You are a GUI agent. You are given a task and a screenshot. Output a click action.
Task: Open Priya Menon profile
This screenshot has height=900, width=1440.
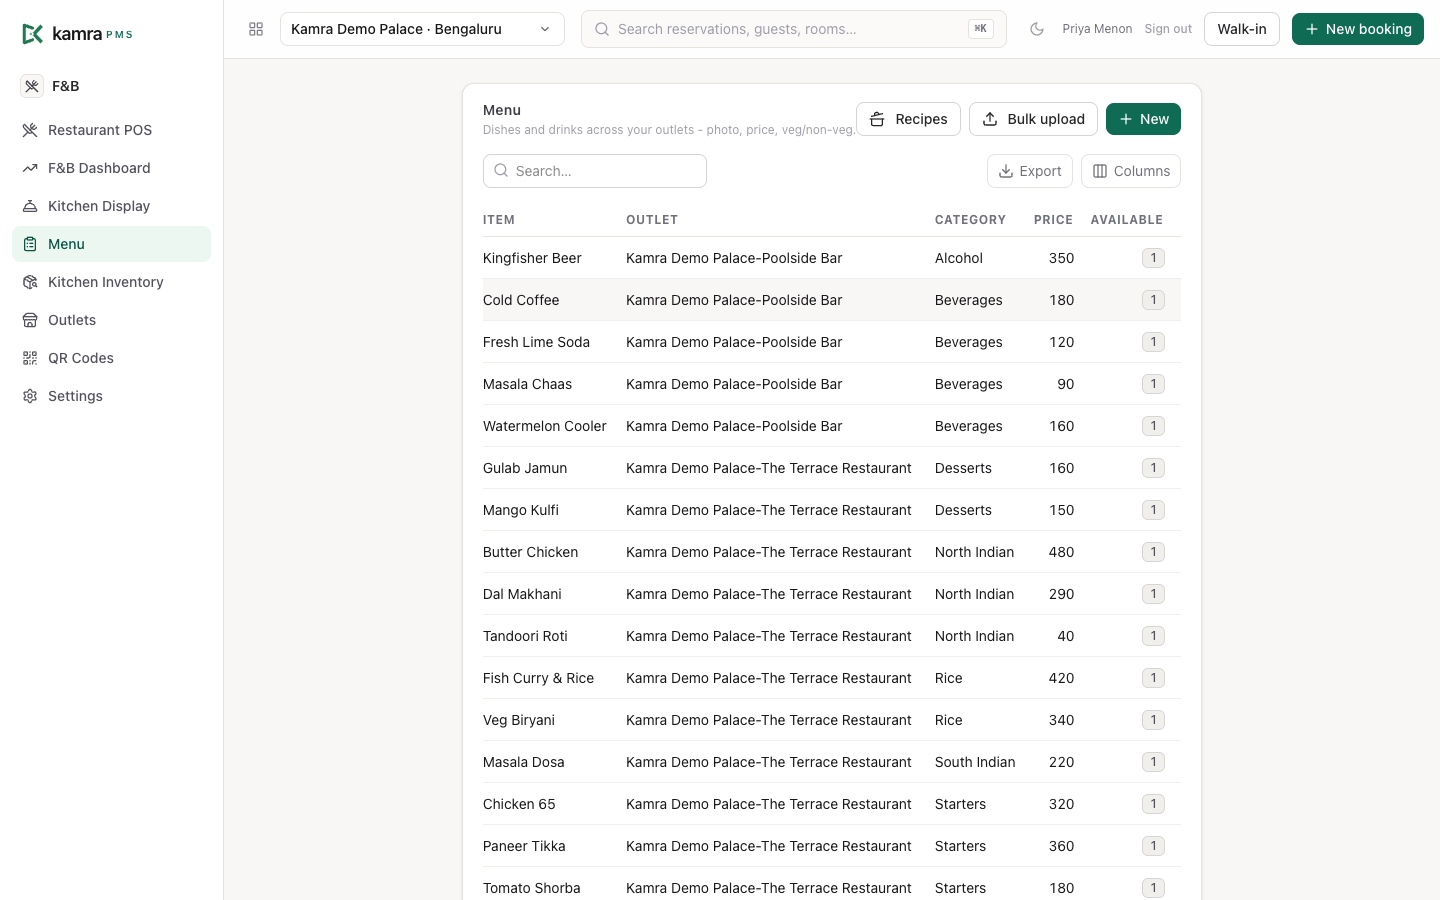pyautogui.click(x=1097, y=29)
